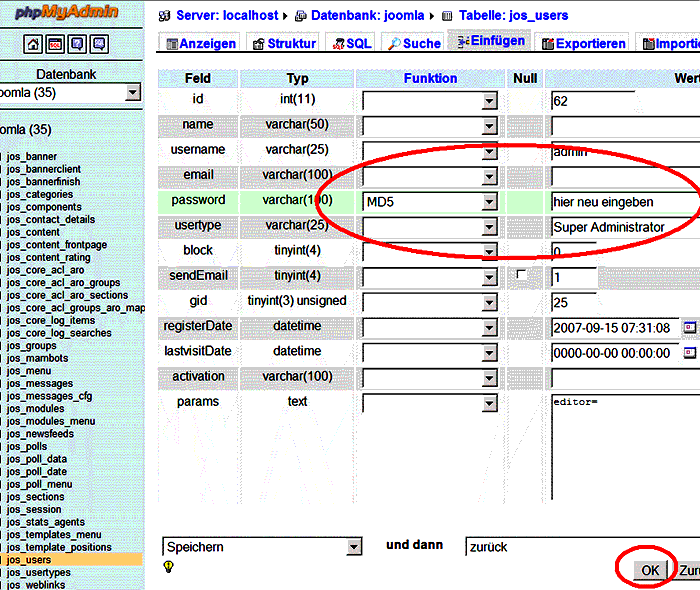
Task: Open calendar picker for lastvisitDate
Action: point(689,353)
